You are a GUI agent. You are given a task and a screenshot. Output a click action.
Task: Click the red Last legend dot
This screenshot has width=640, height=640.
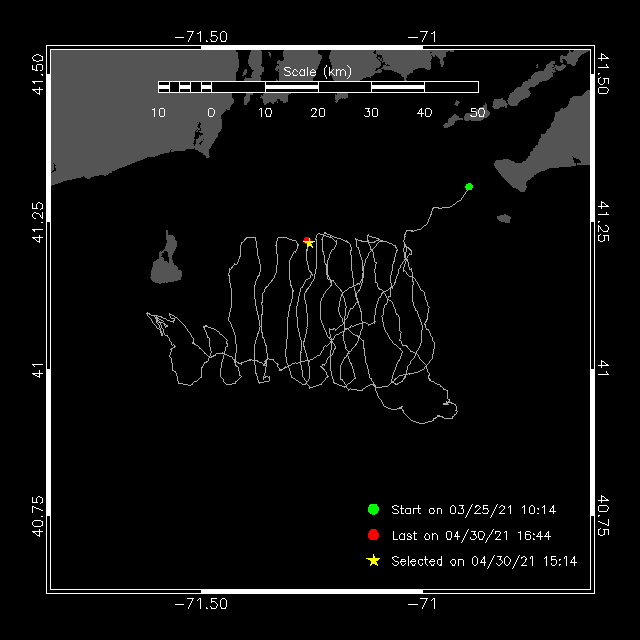click(x=373, y=535)
